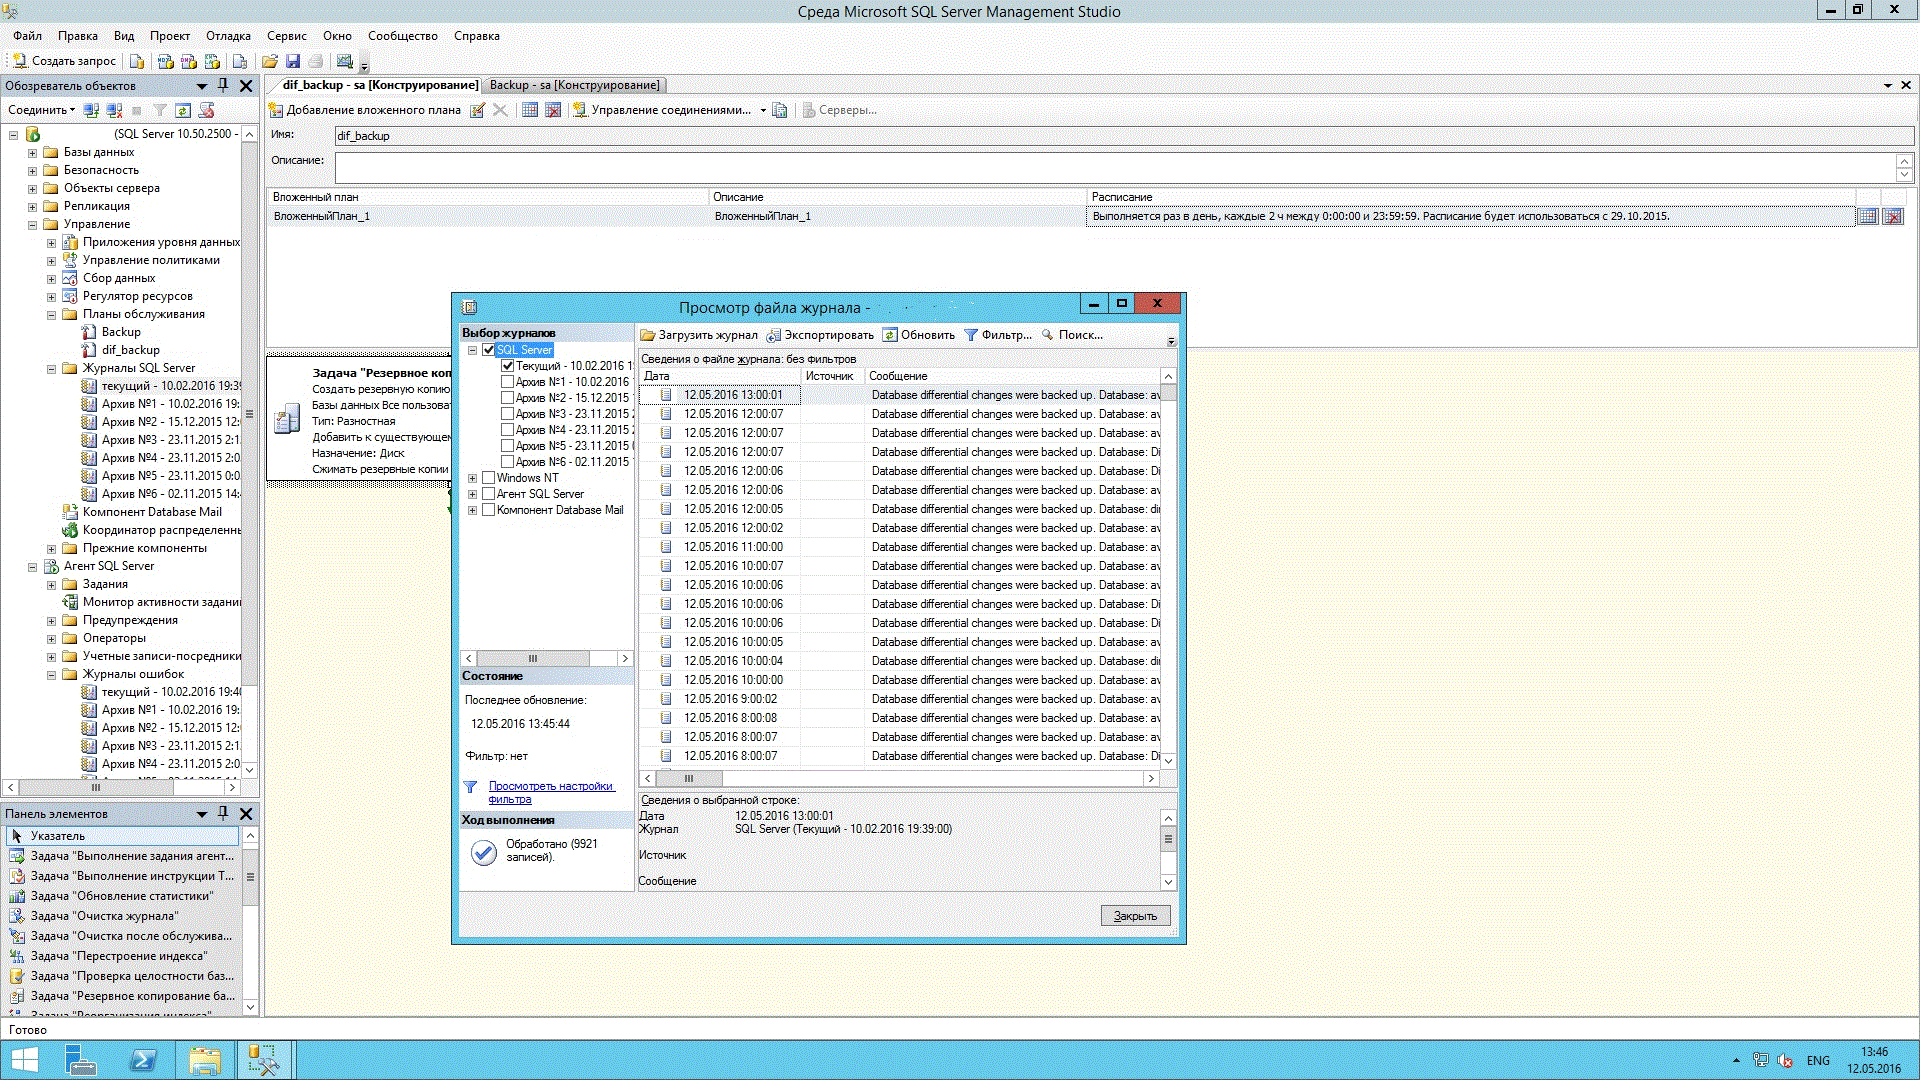This screenshot has width=1920, height=1082.
Task: Open the Файл menu
Action: click(x=27, y=36)
